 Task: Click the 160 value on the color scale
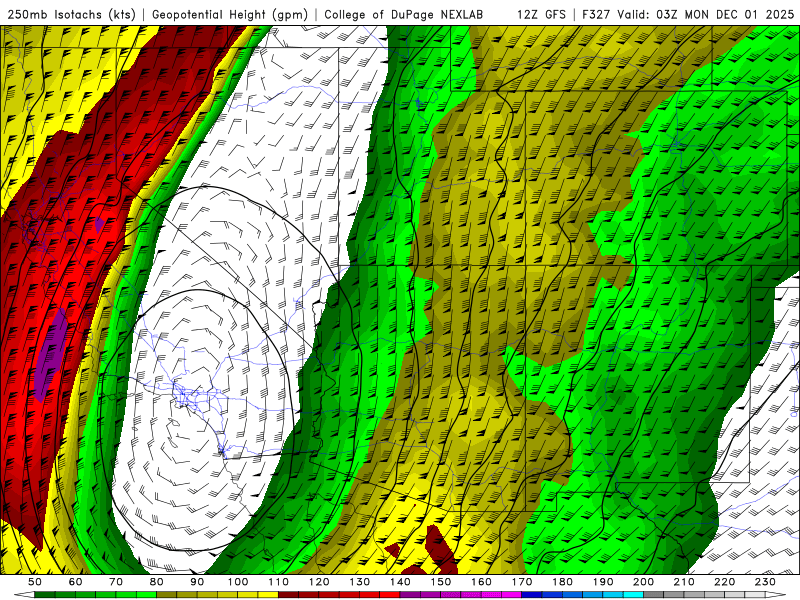point(482,582)
